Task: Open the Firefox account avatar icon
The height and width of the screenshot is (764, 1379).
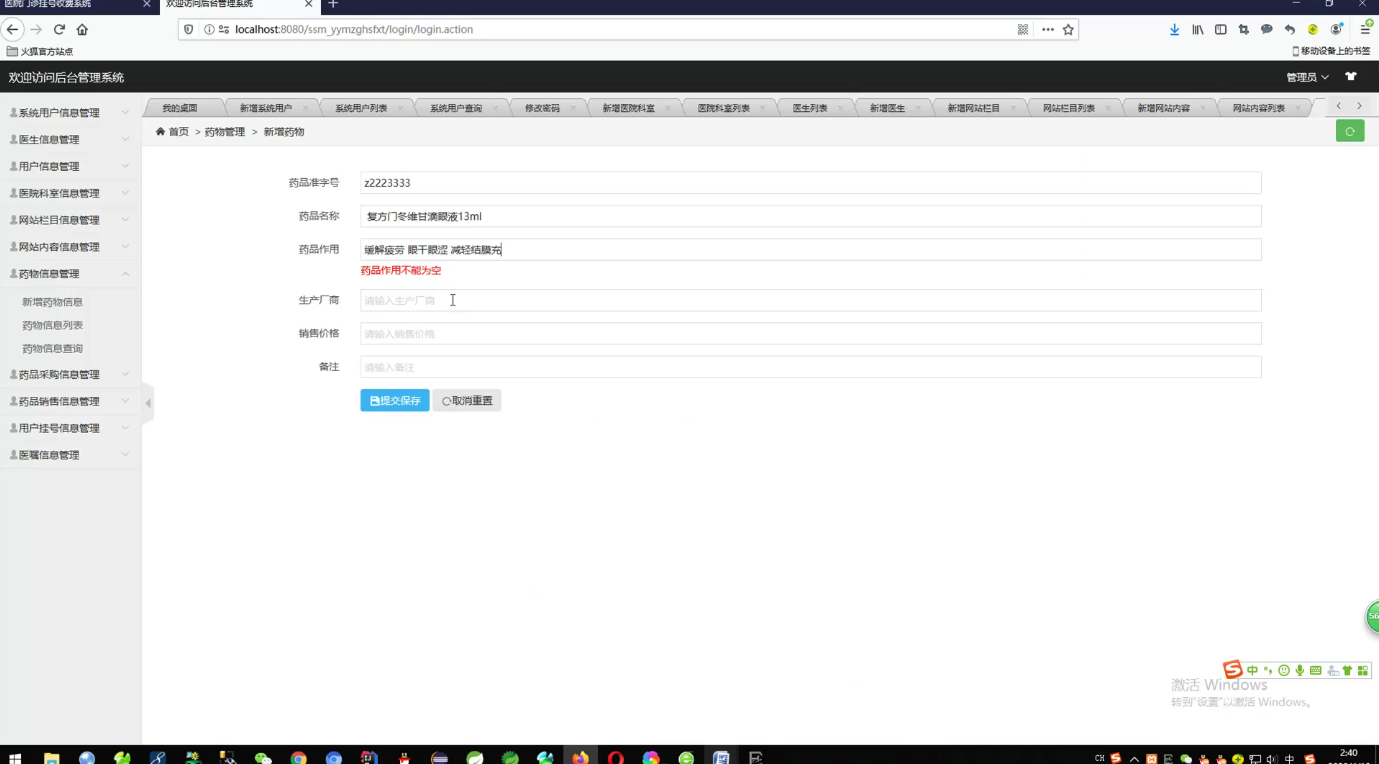Action: pos(1336,30)
